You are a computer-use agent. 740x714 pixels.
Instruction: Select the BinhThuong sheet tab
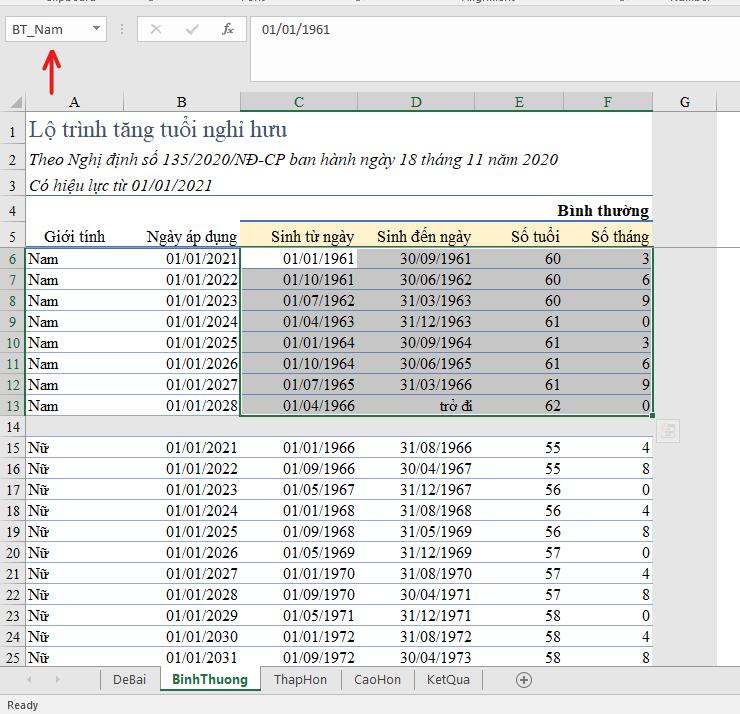pos(209,679)
